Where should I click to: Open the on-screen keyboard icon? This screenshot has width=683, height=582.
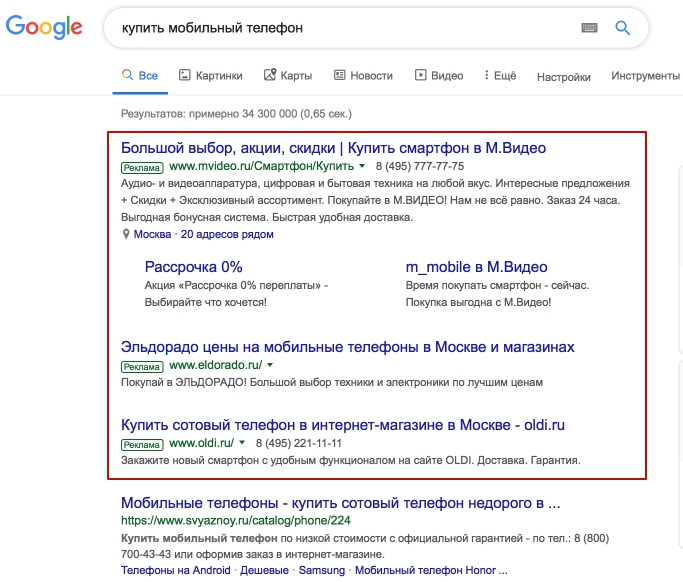click(588, 28)
